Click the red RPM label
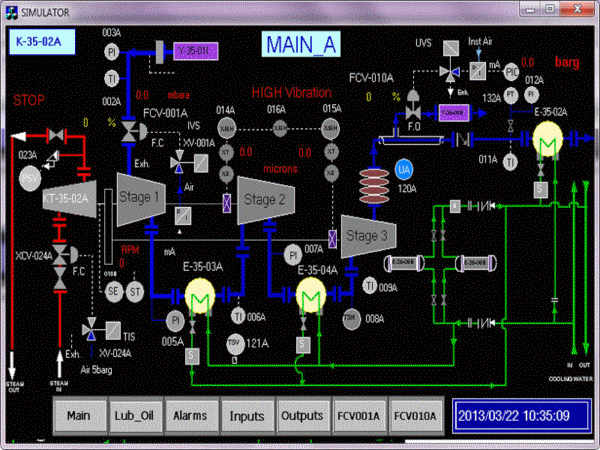 tap(130, 250)
